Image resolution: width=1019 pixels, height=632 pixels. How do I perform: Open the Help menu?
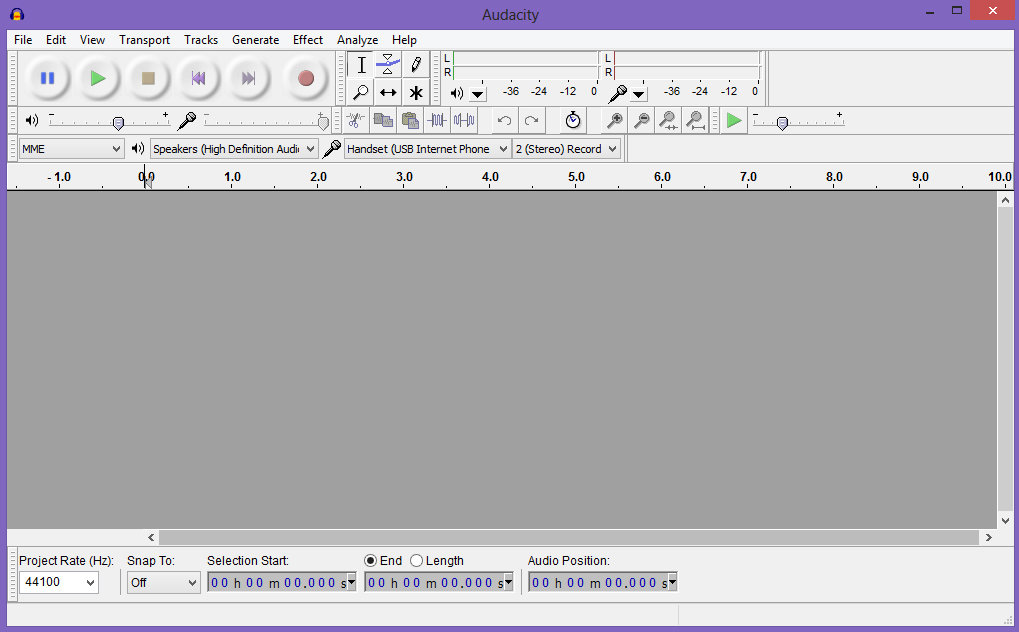[404, 40]
